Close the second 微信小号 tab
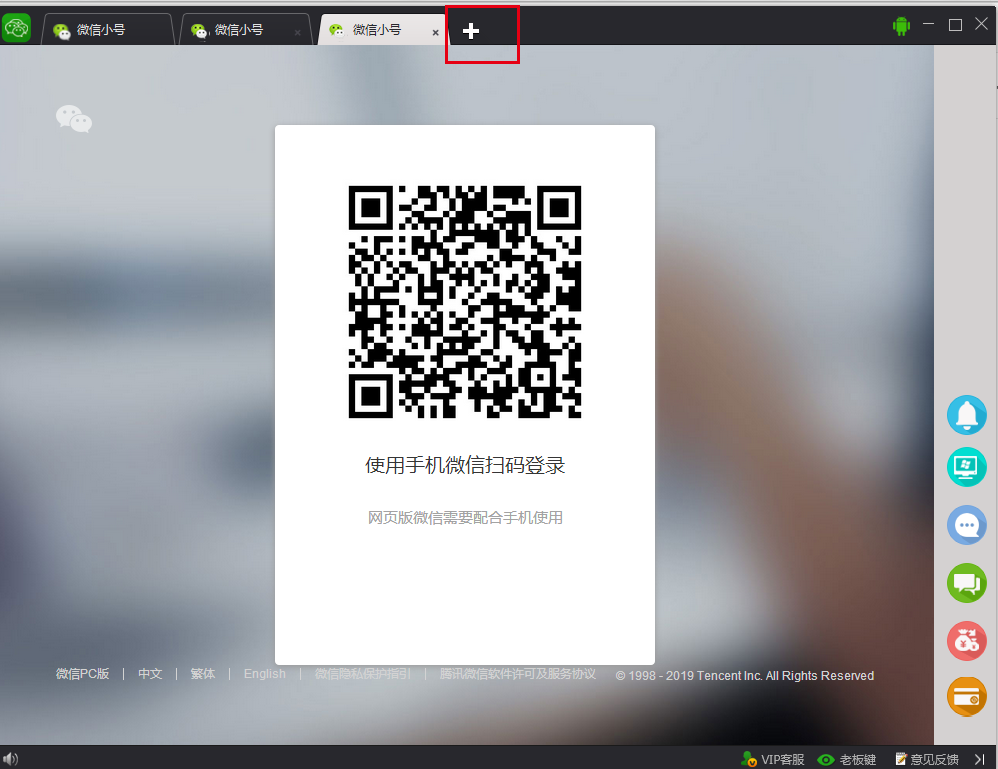Screen dimensions: 998x769 coord(297,32)
